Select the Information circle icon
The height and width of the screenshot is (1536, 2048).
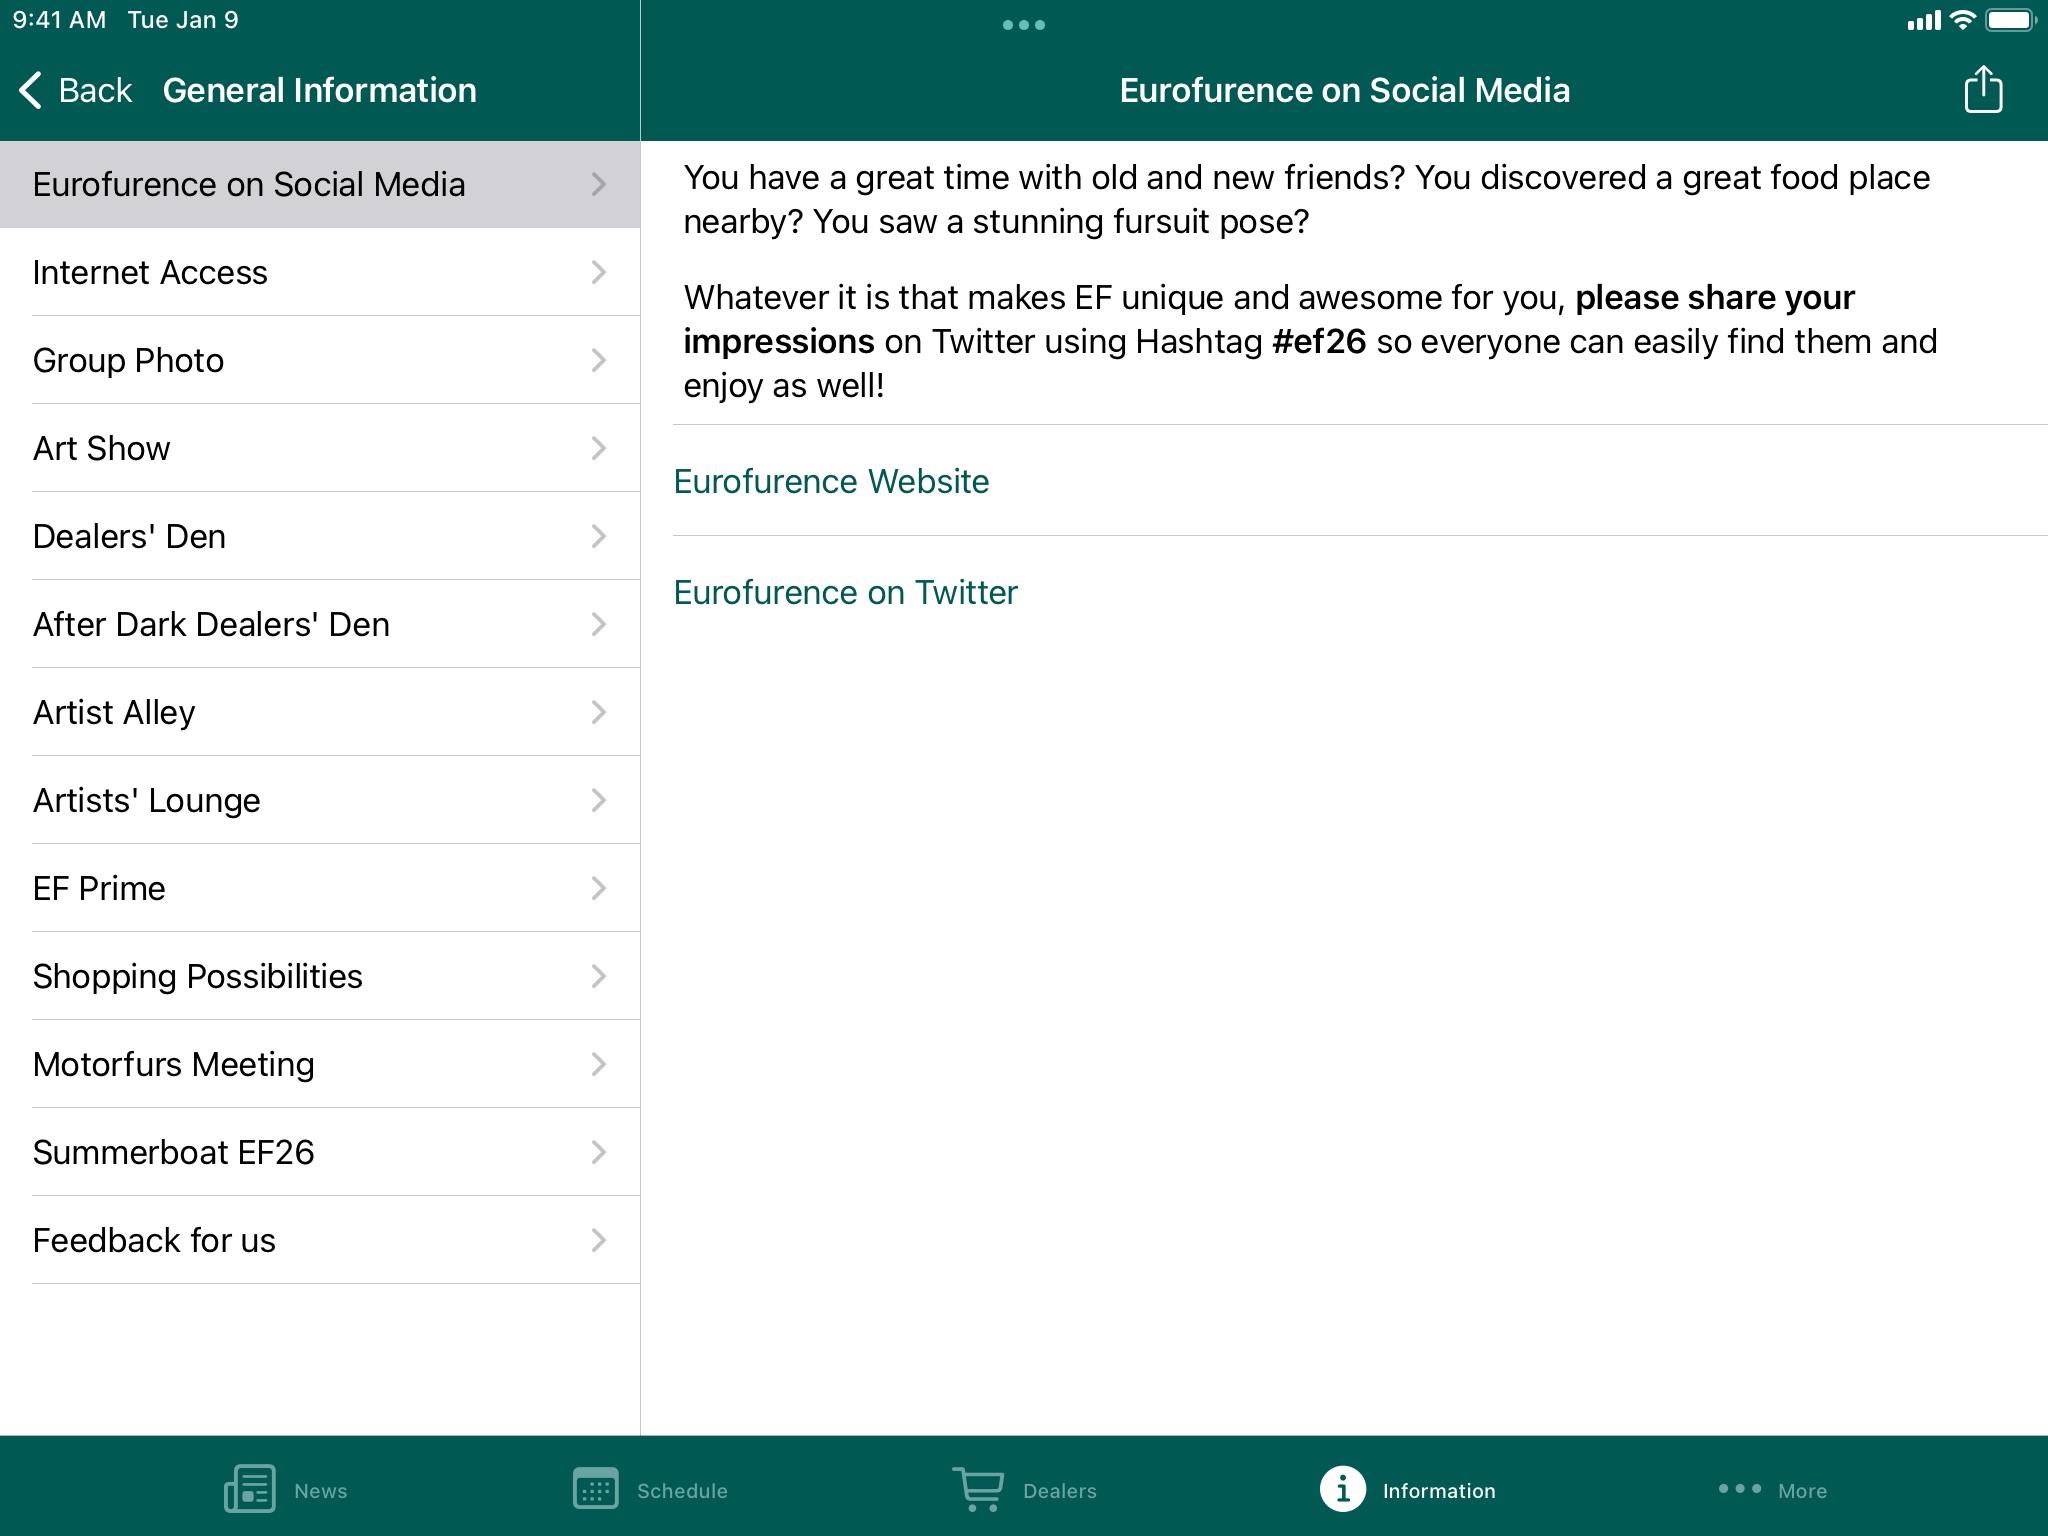1343,1489
